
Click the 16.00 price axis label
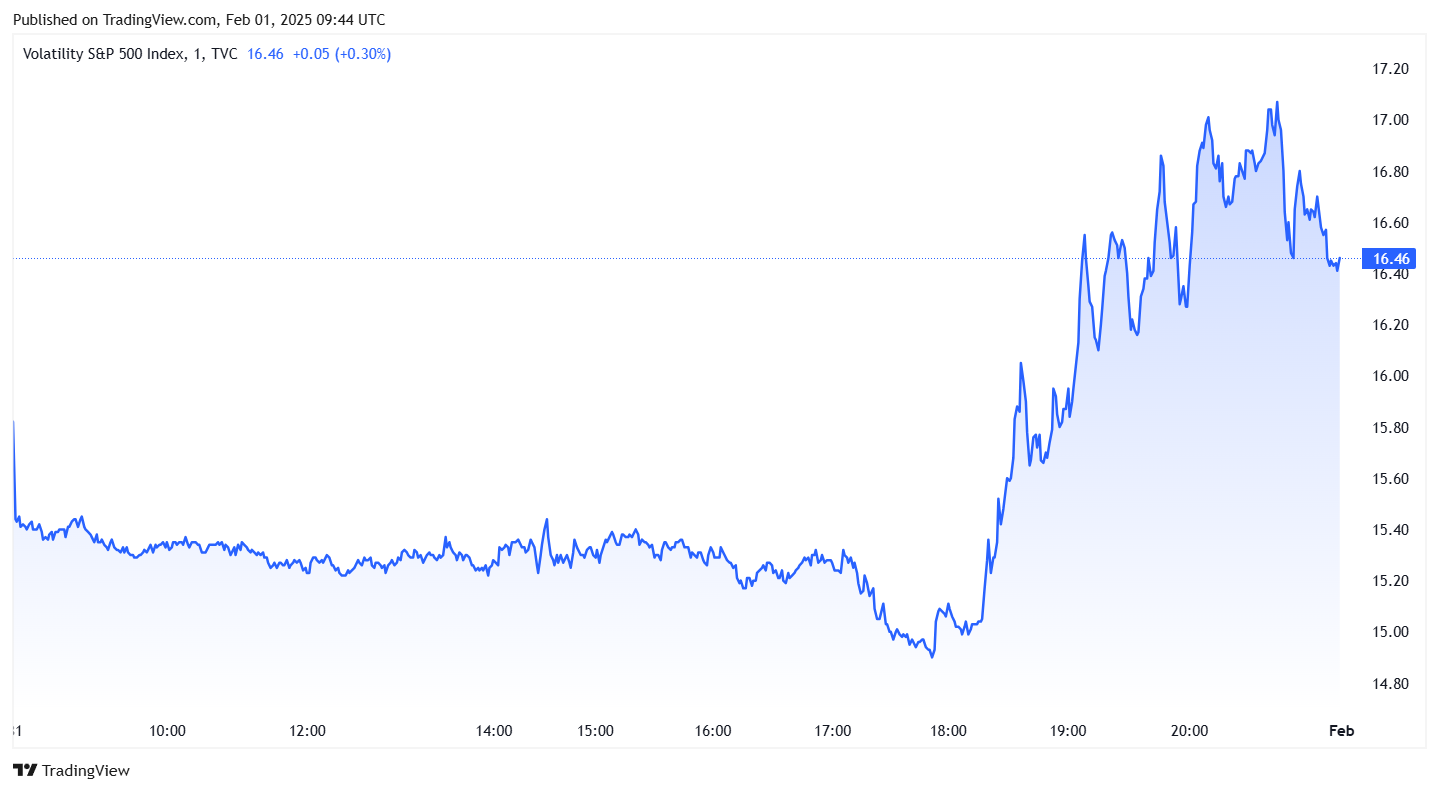(x=1390, y=376)
